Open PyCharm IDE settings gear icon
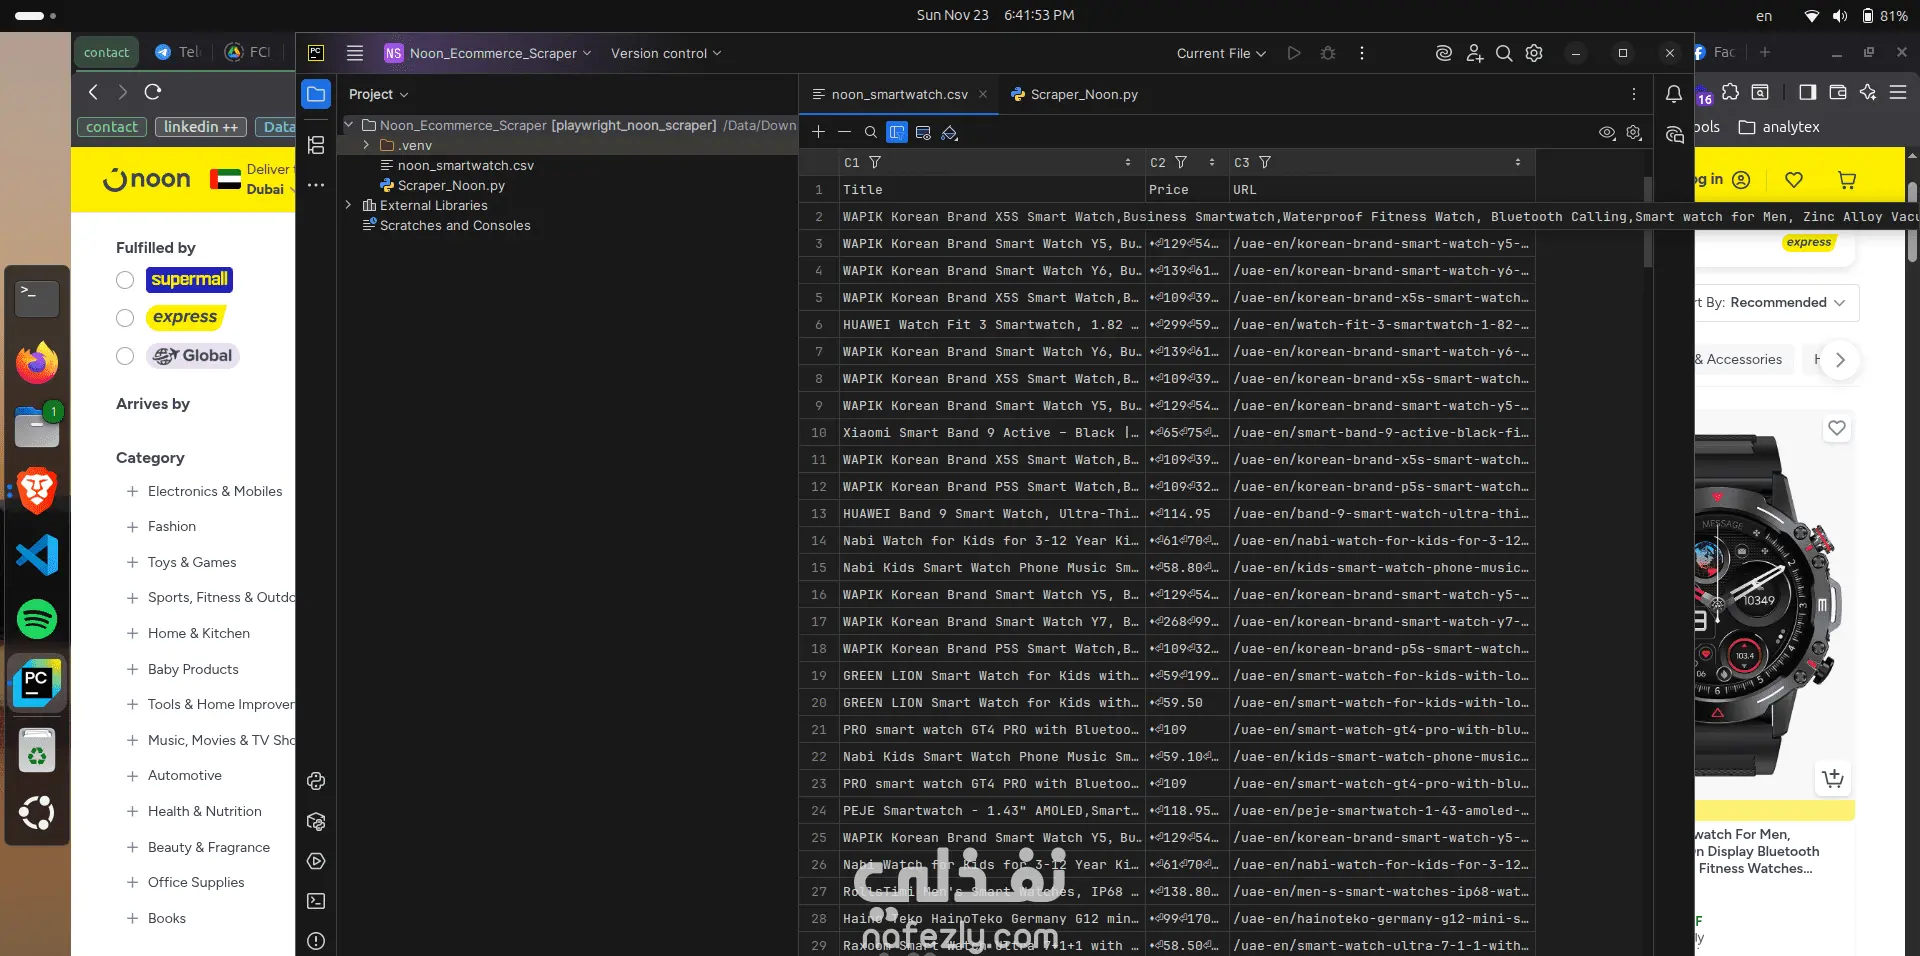This screenshot has width=1920, height=956. [1534, 53]
